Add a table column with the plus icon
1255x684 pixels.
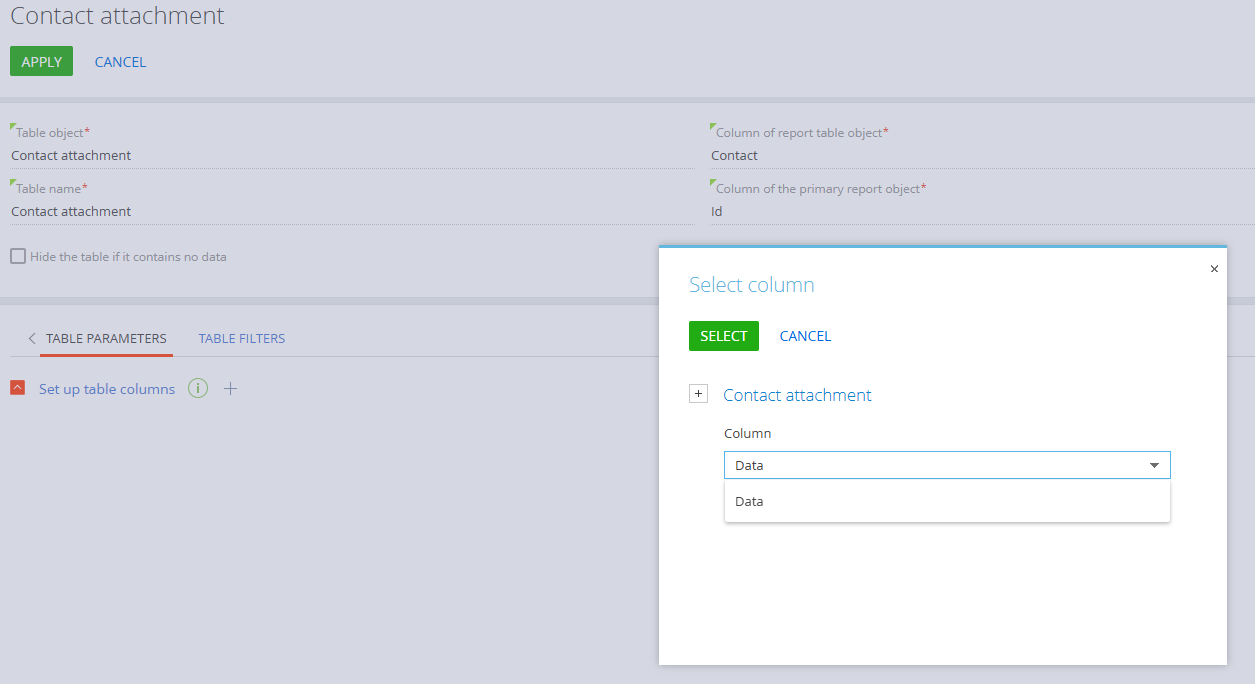pos(230,388)
